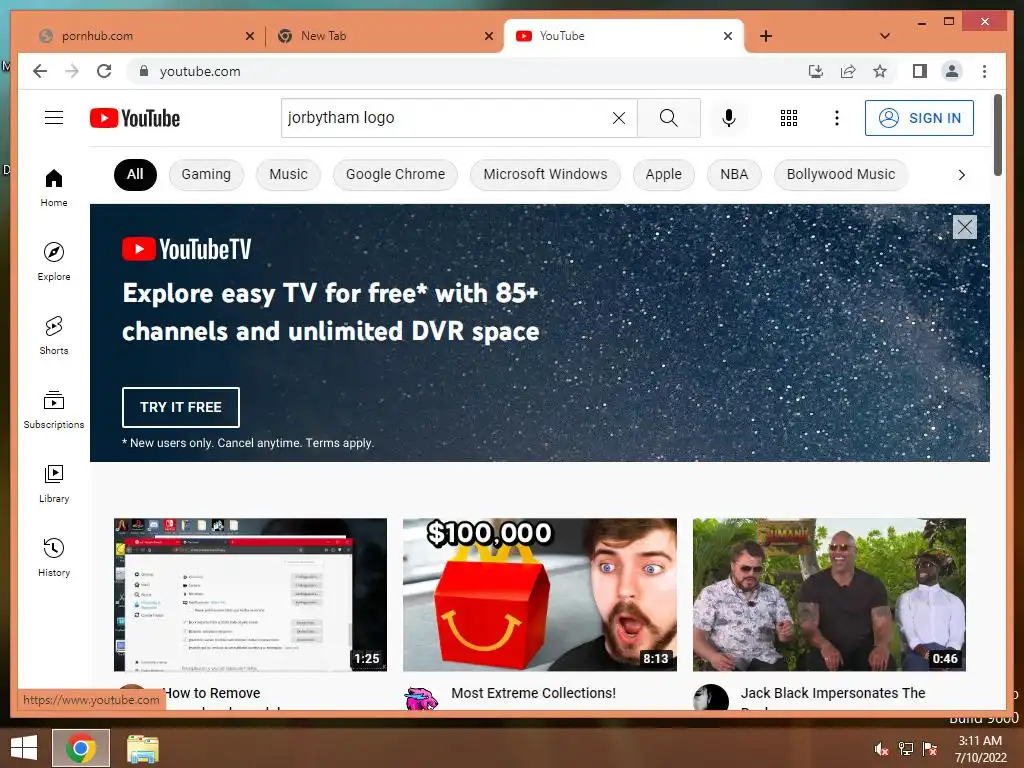Expand the tab search dropdown chevron
Viewport: 1024px width, 768px height.
tap(884, 36)
